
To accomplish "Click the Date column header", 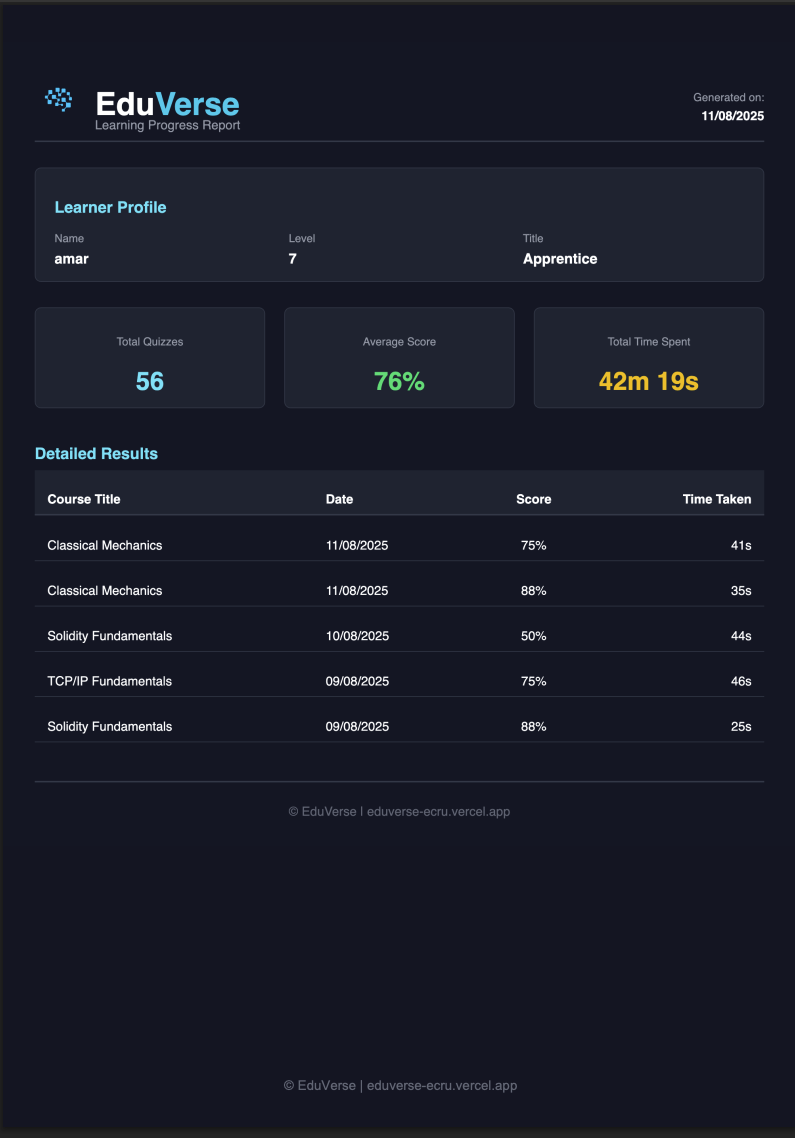I will pos(339,499).
